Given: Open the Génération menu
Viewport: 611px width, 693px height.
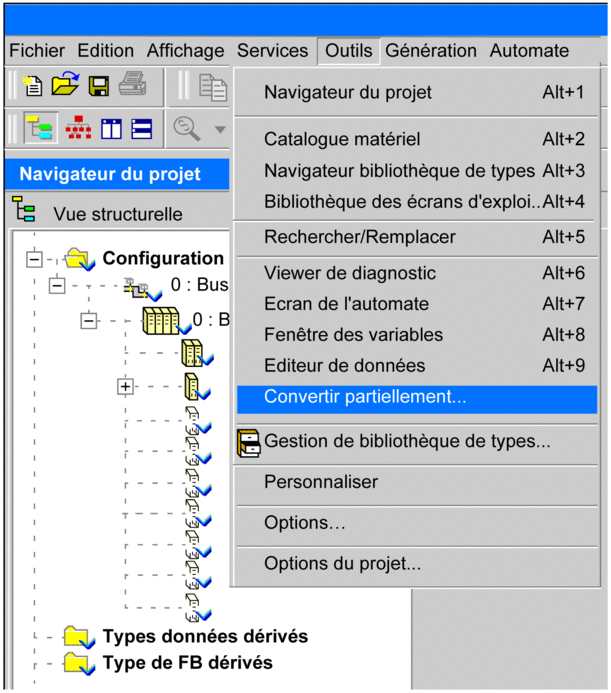Looking at the screenshot, I should 431,50.
